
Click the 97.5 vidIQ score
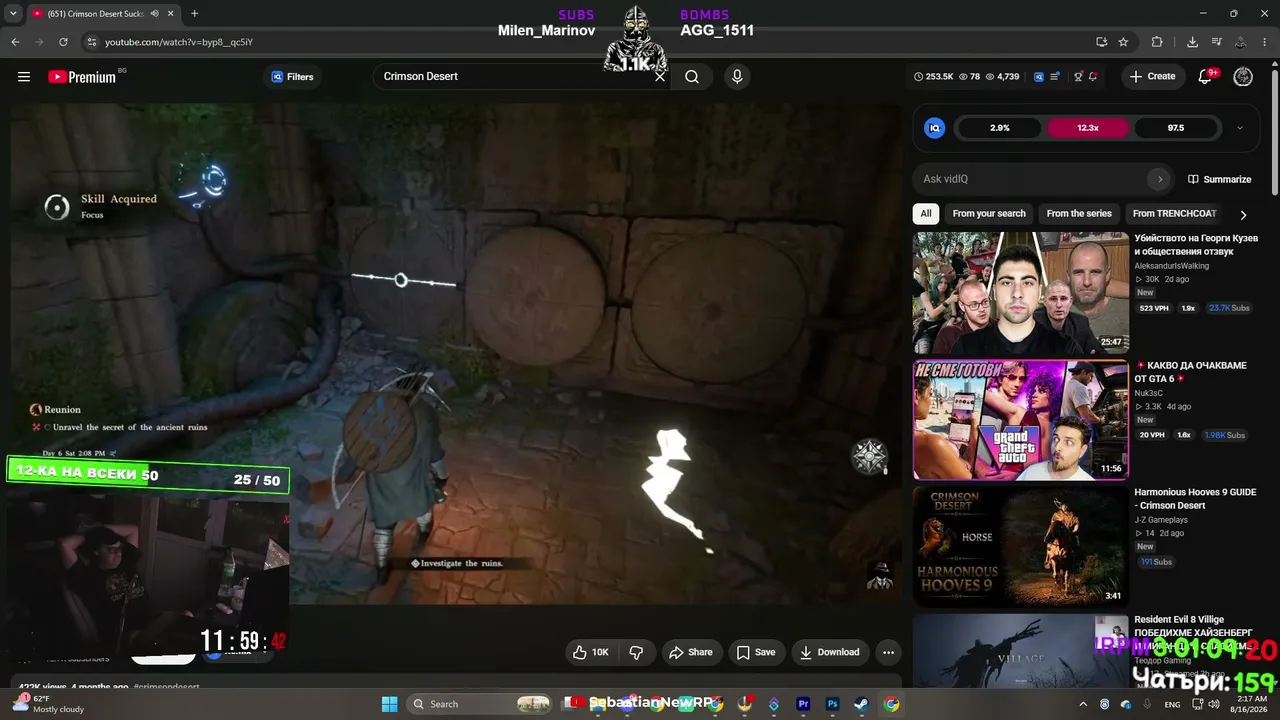(1176, 128)
